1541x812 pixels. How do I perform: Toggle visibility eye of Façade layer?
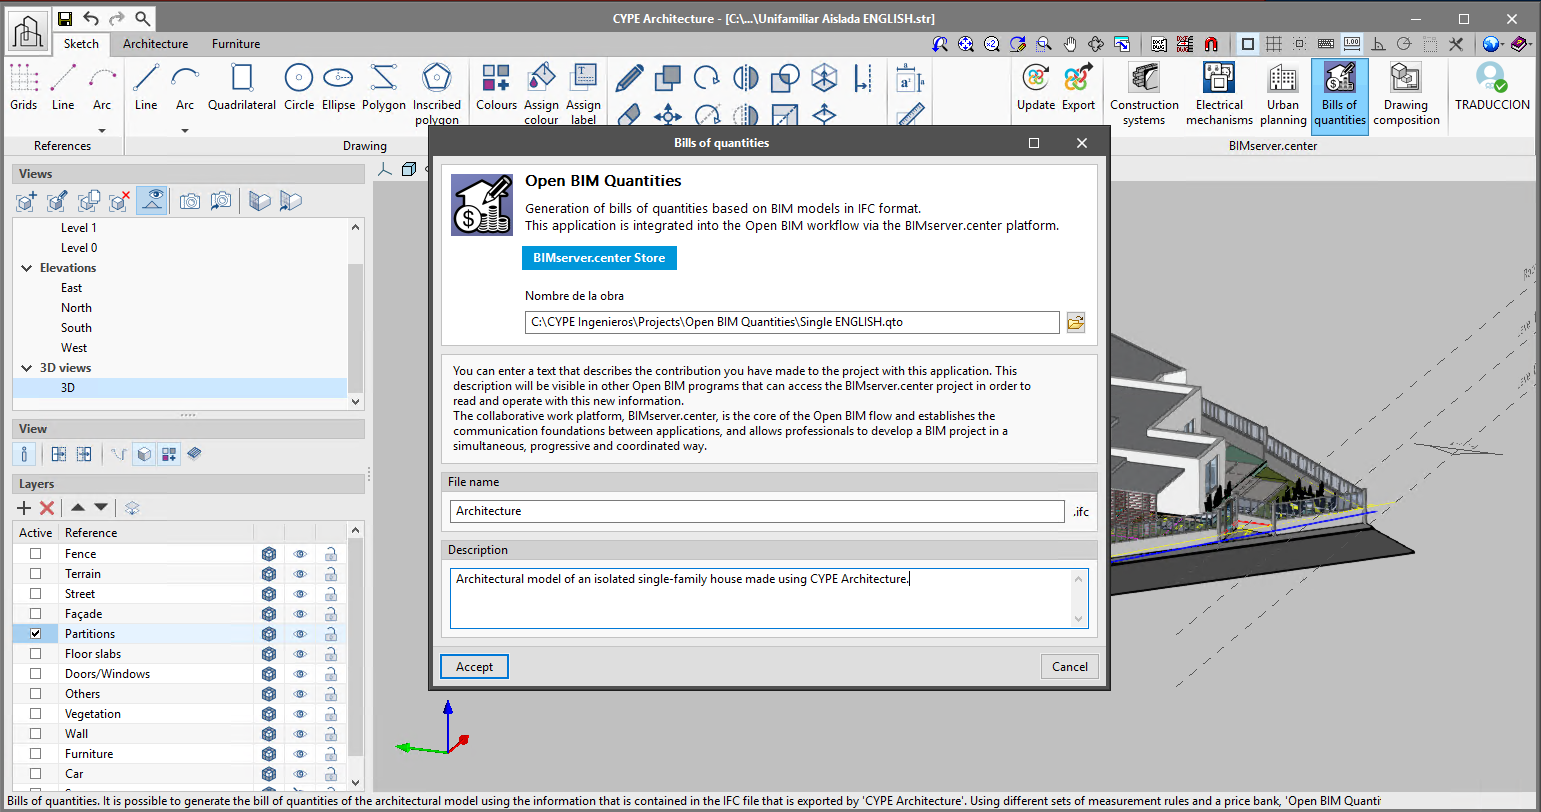pos(299,614)
